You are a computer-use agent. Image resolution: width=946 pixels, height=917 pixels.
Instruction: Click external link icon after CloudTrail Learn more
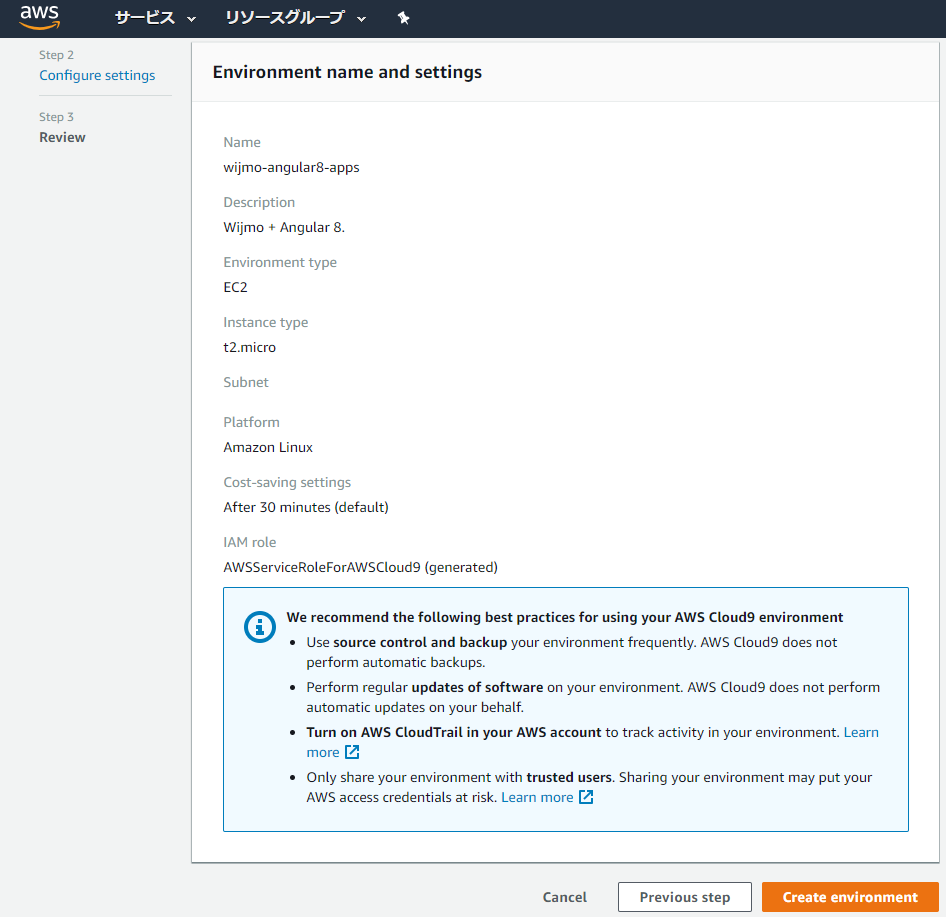point(352,752)
